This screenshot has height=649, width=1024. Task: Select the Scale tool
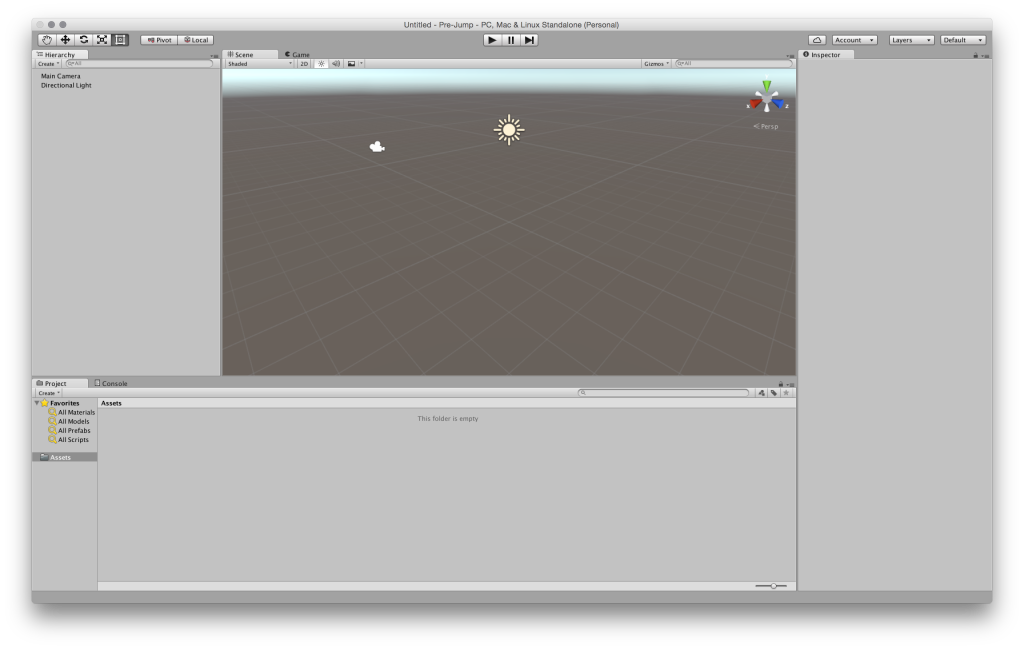[104, 39]
